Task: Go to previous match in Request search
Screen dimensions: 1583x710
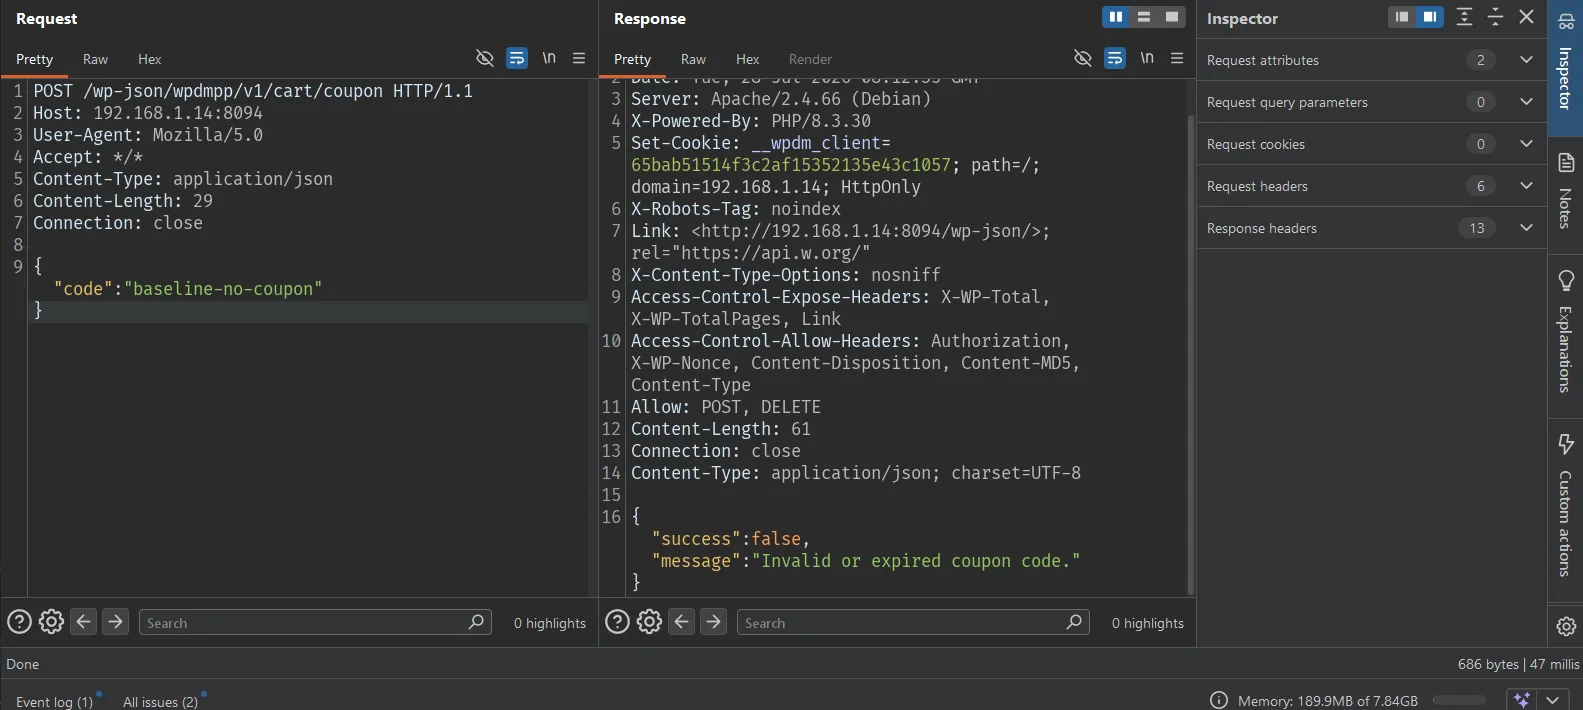Action: click(84, 622)
